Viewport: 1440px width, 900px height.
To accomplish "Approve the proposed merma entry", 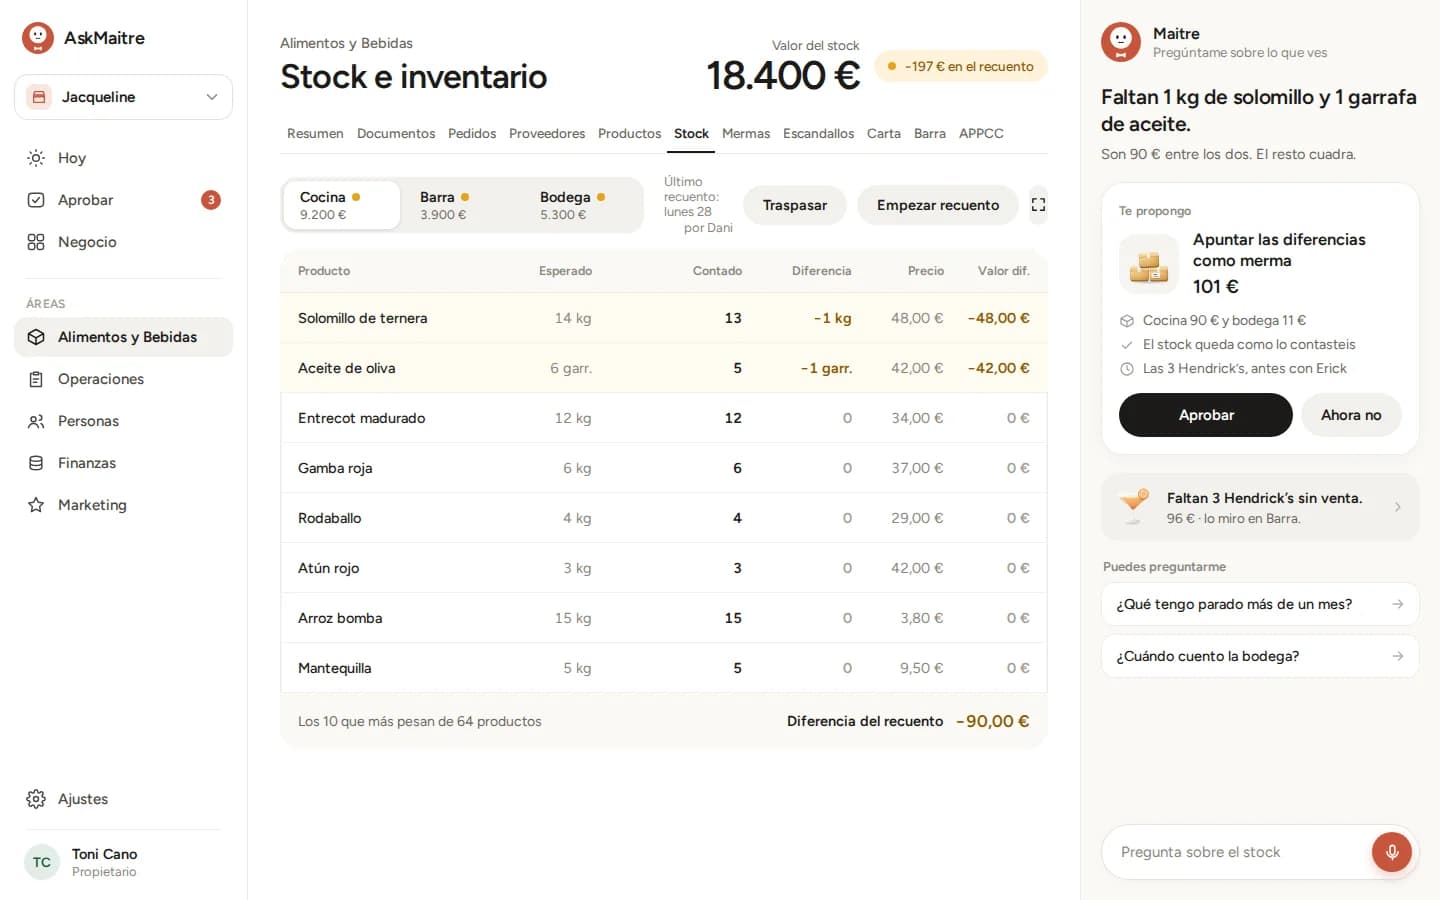I will pyautogui.click(x=1206, y=415).
